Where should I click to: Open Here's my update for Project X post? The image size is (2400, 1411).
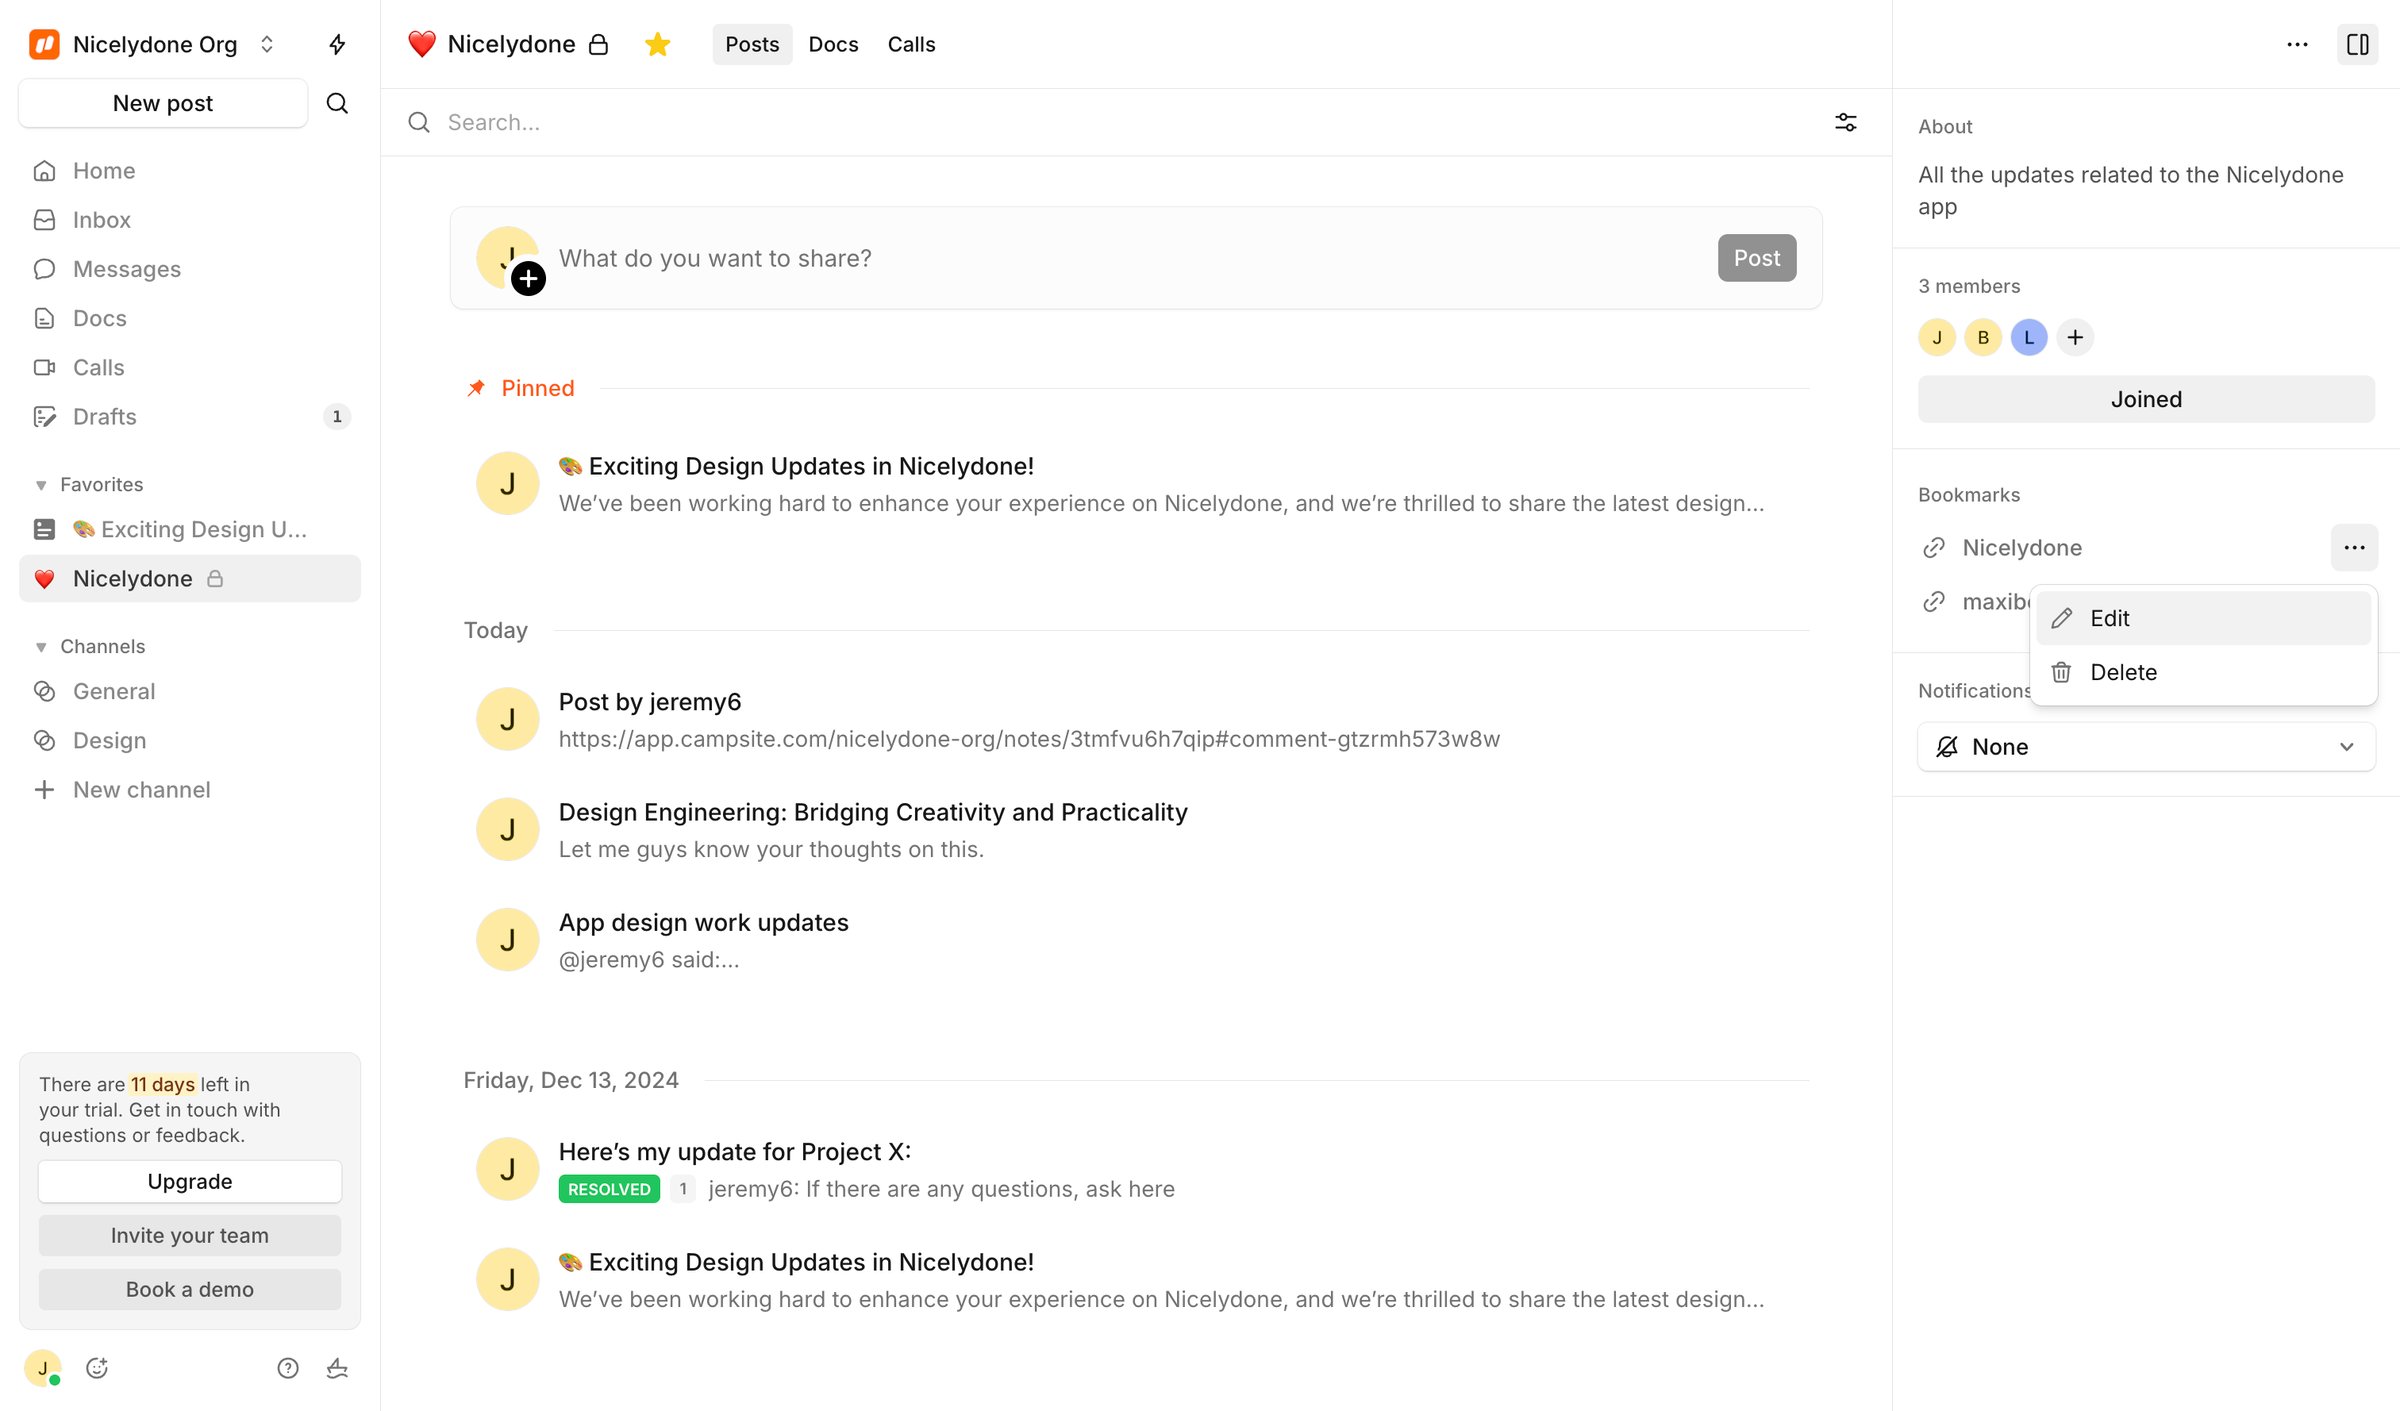click(1137, 1169)
